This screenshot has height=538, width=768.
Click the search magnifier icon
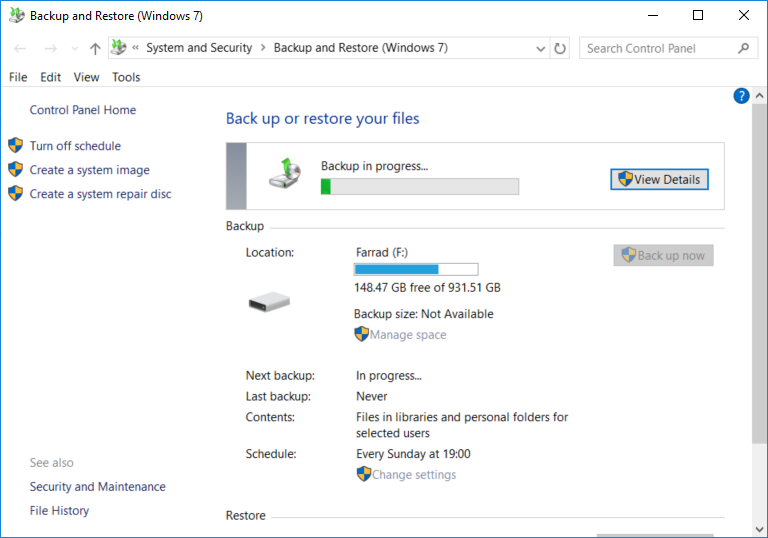[x=743, y=48]
